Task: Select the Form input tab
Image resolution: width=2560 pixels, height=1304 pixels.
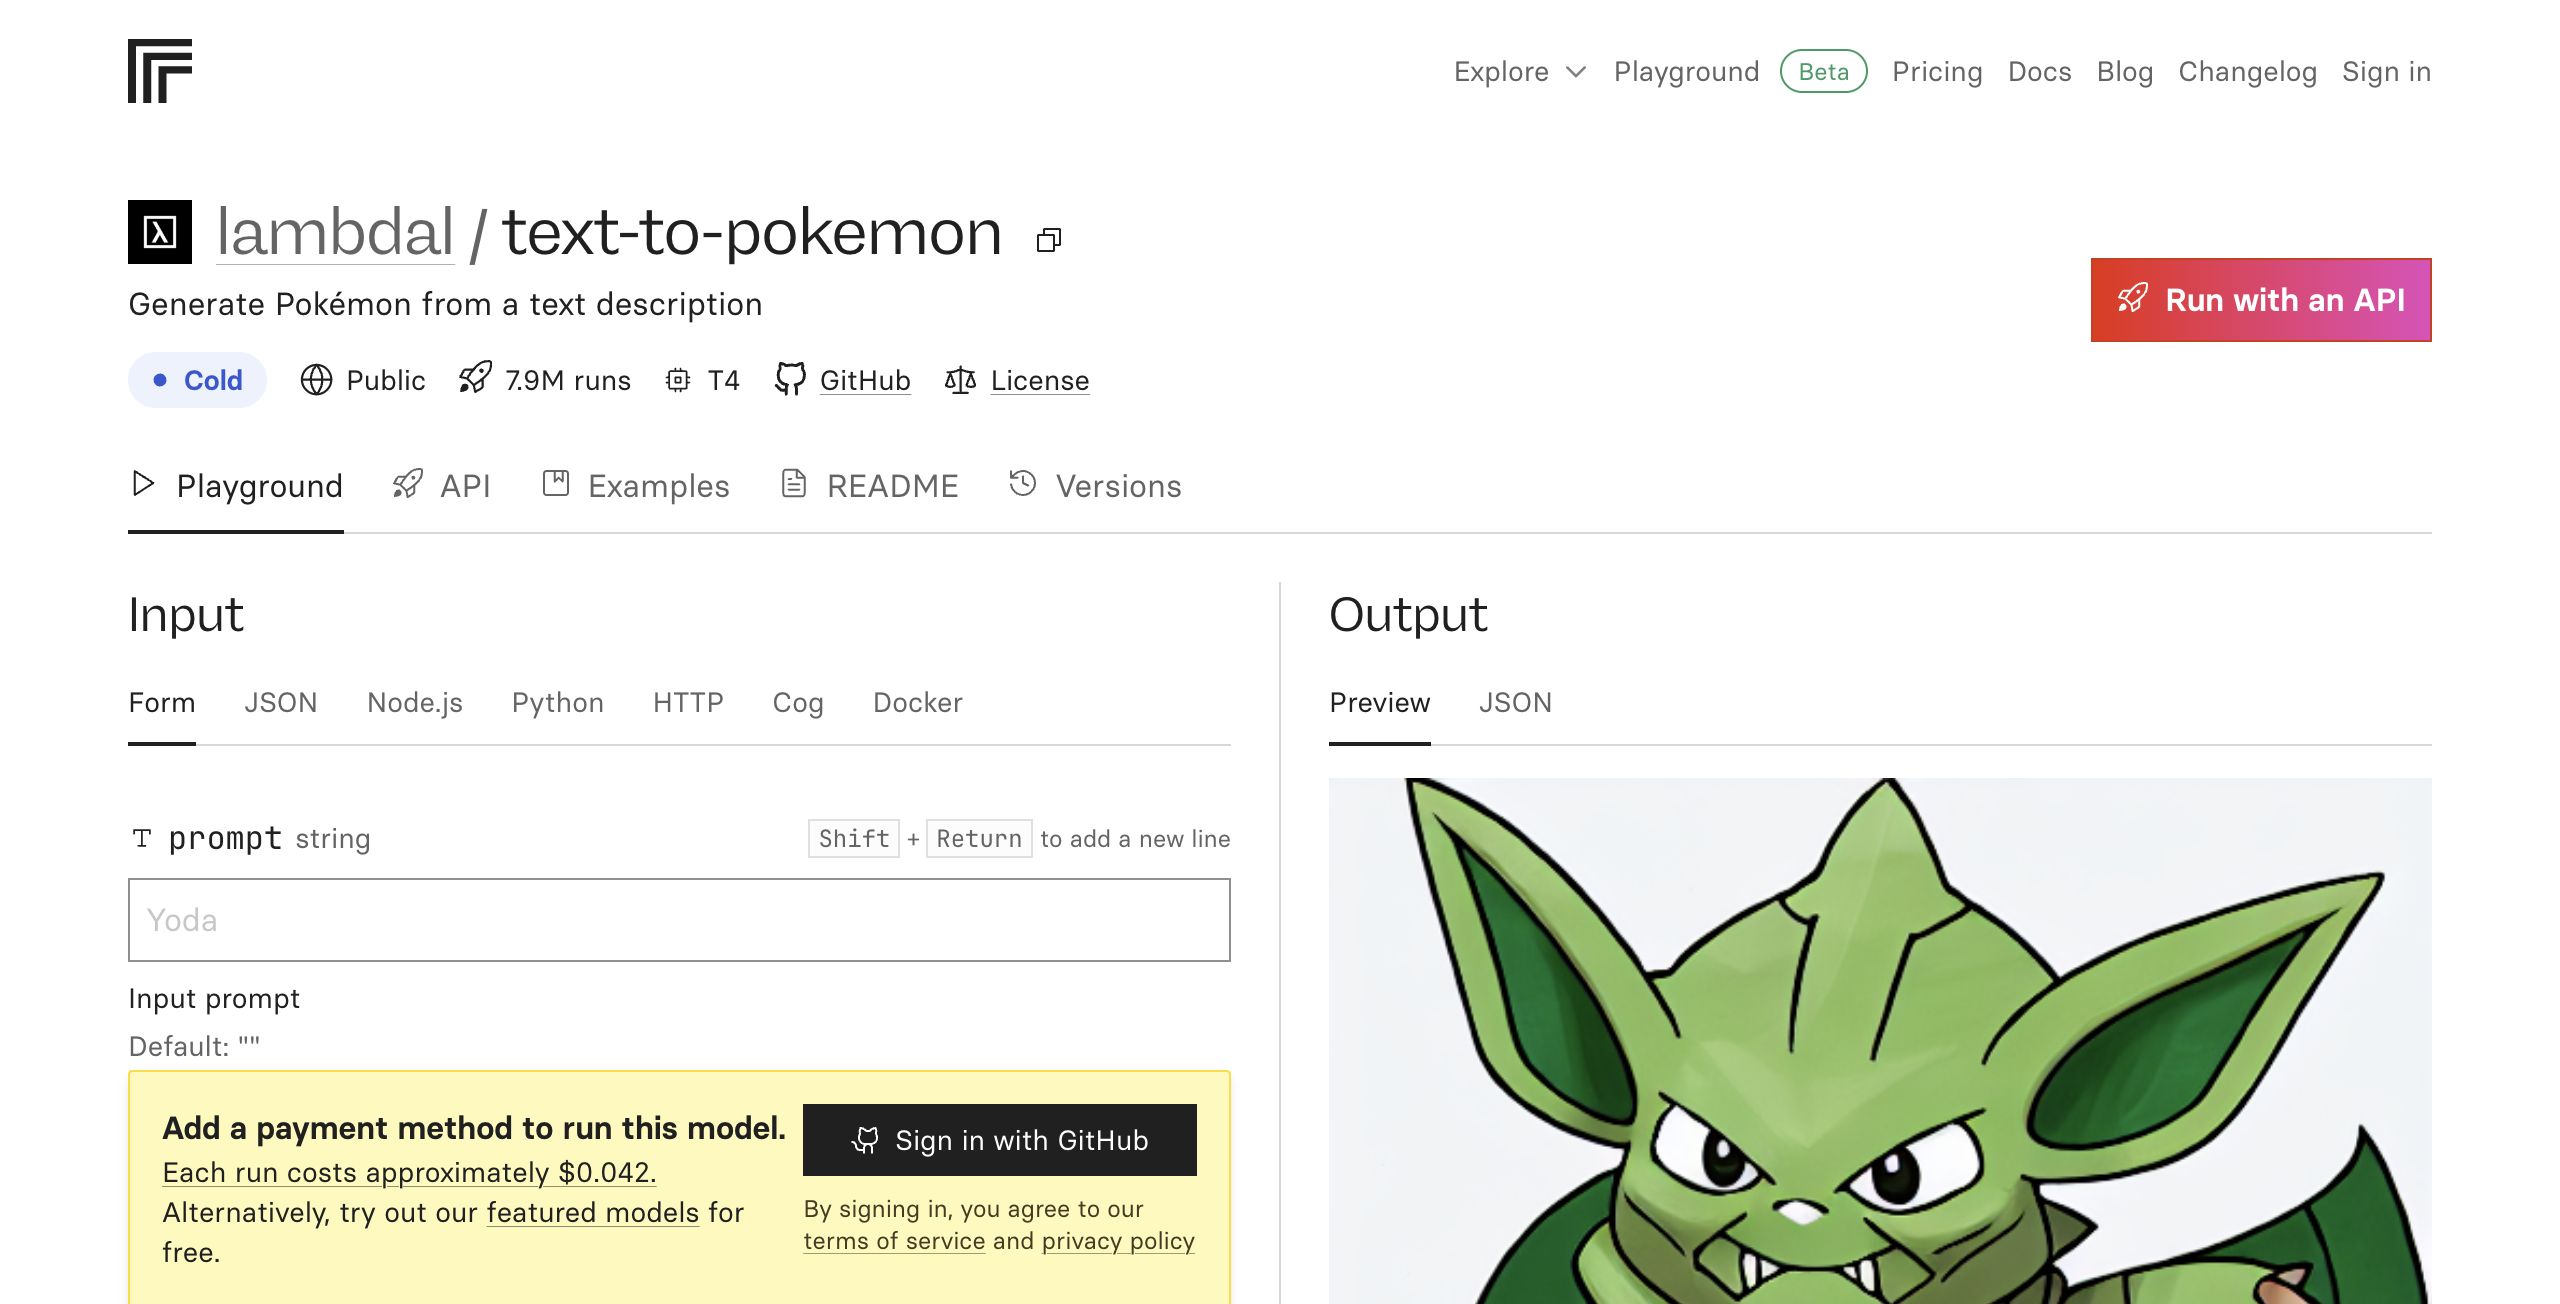Action: point(162,703)
